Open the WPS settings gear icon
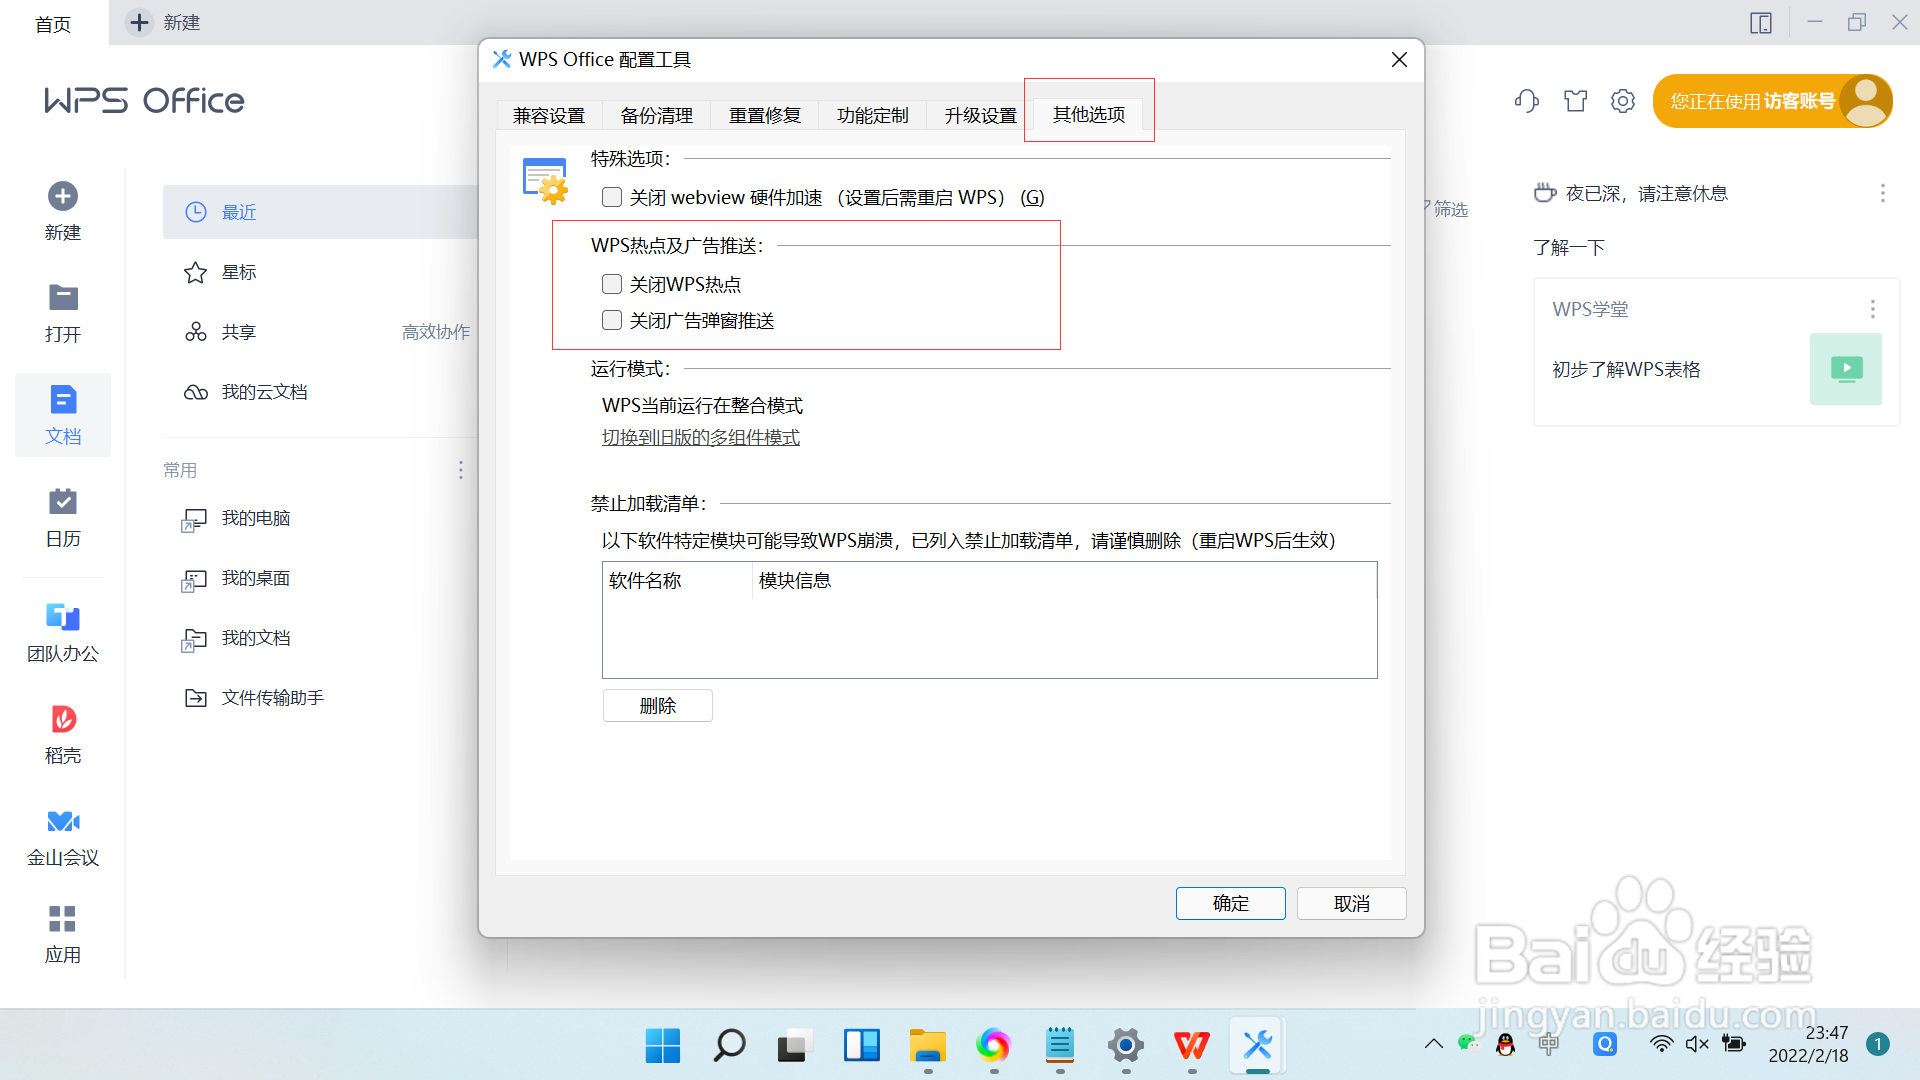The width and height of the screenshot is (1920, 1080). [1623, 100]
